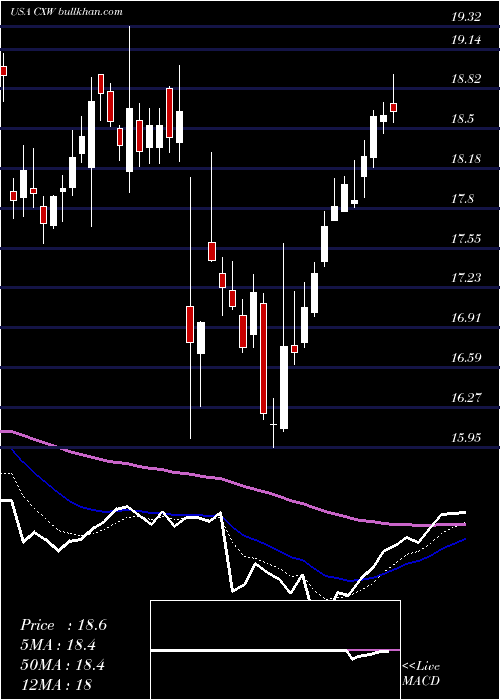Screen dimensions: 500x700
Task: Click the '<<Live MACD' label
Action: click(421, 674)
